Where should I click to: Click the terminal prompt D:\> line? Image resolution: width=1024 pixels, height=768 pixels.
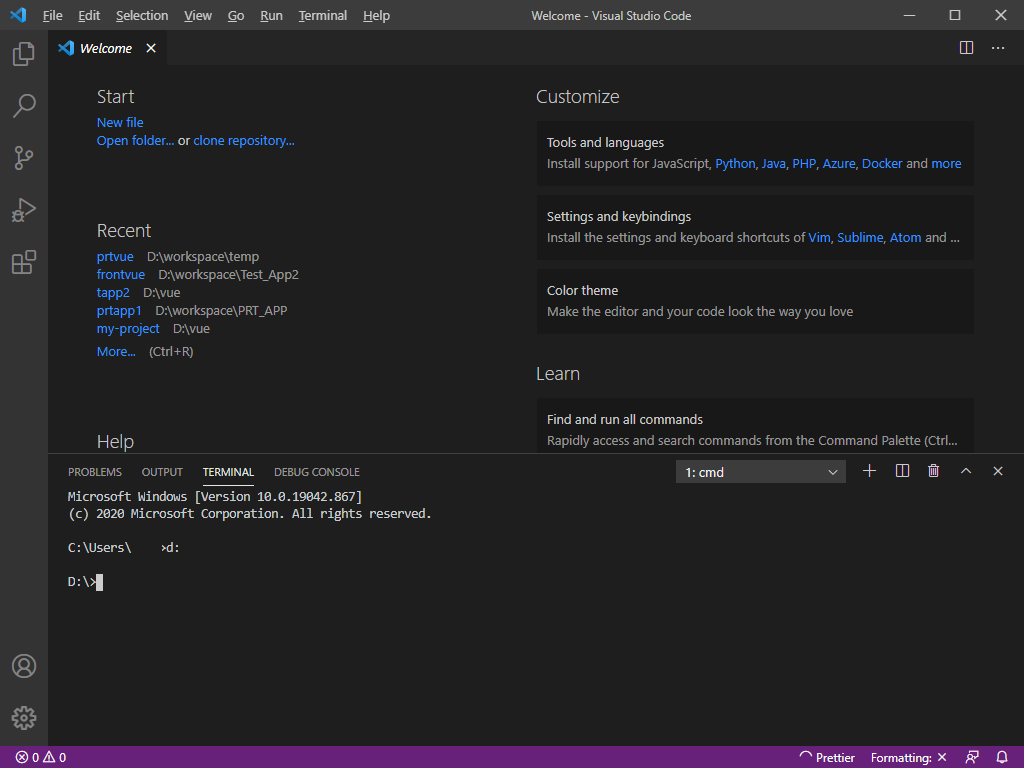pyautogui.click(x=85, y=581)
